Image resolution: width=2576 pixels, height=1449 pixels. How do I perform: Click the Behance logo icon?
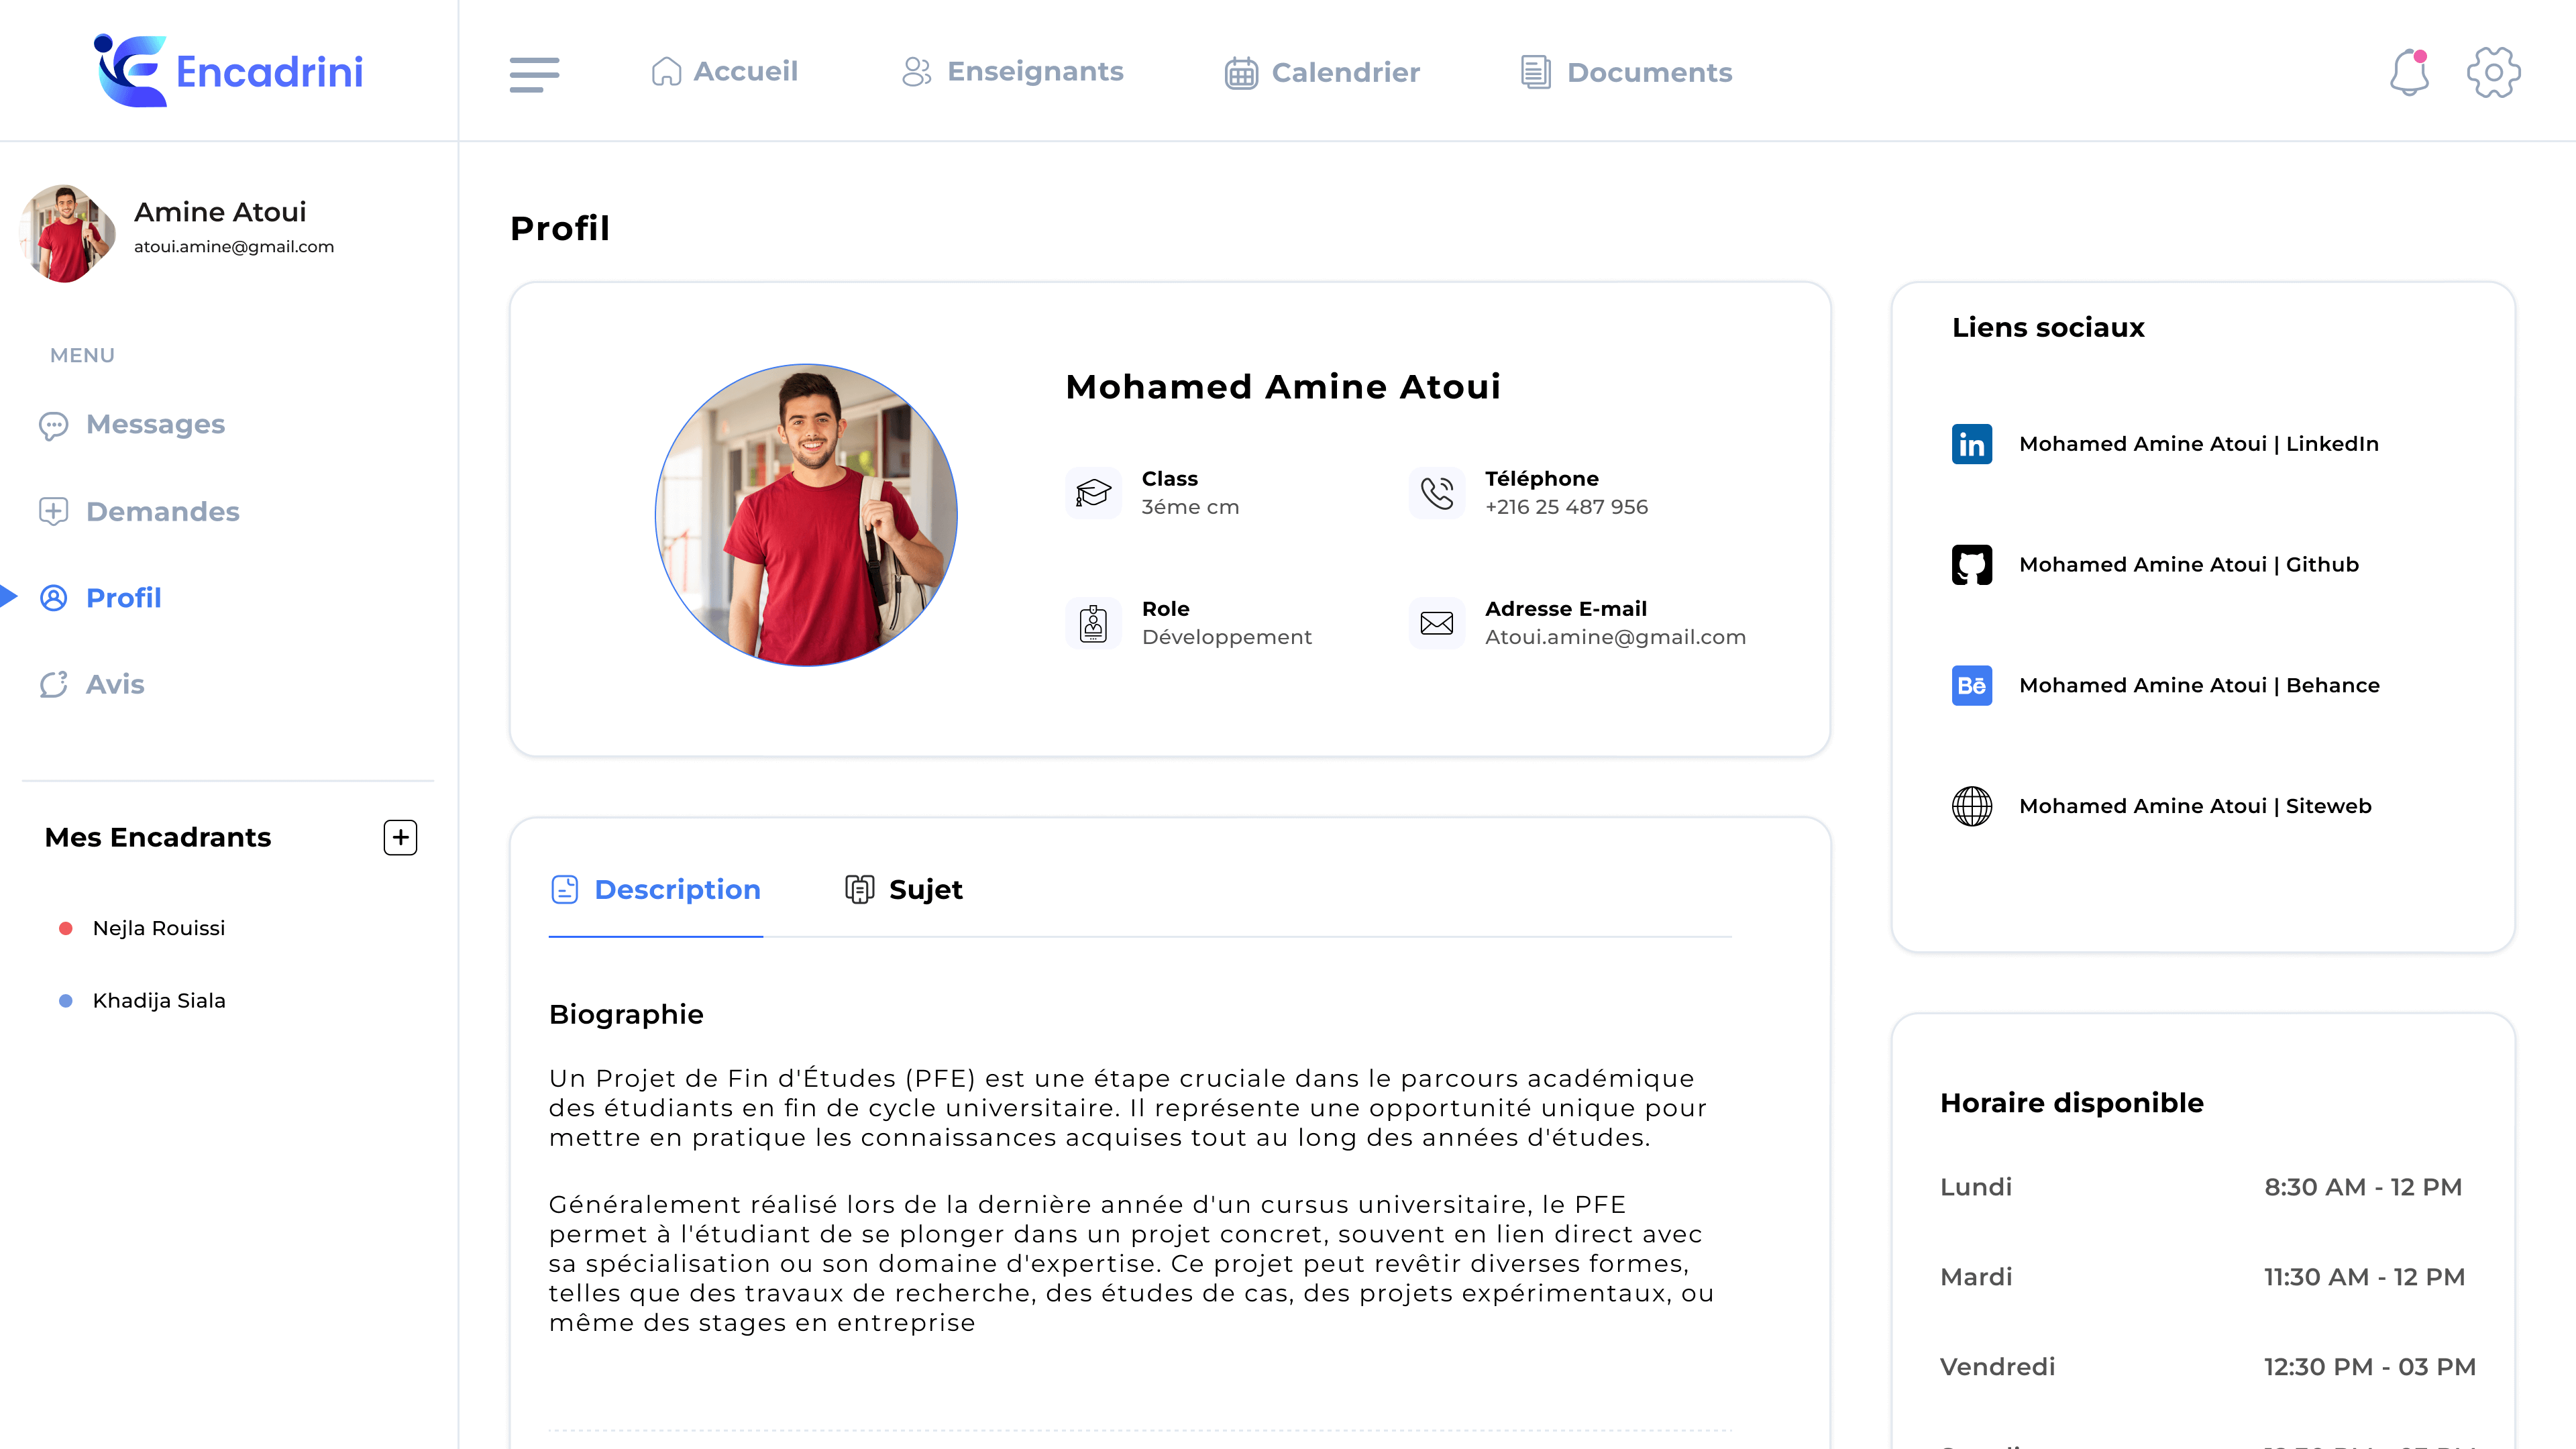pos(1971,686)
